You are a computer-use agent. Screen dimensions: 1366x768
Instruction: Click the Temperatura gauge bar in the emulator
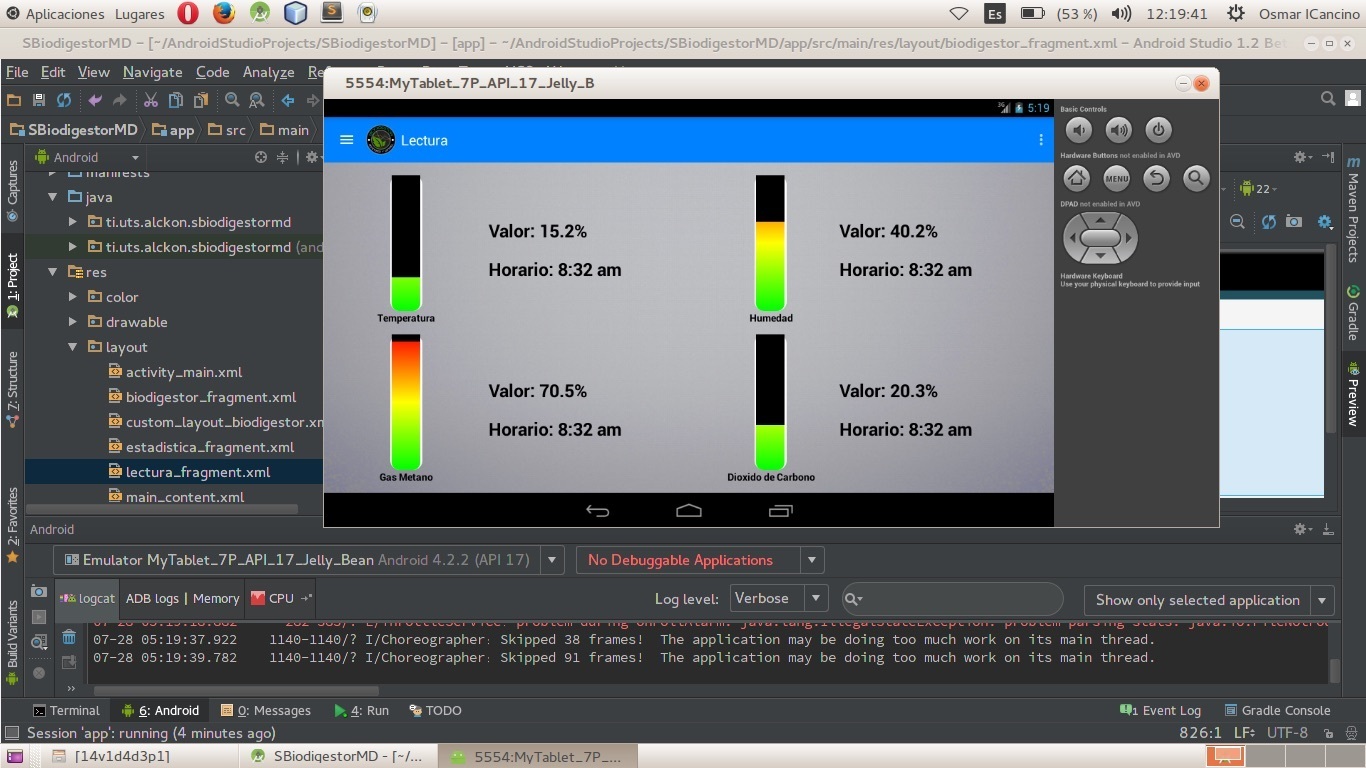(406, 243)
